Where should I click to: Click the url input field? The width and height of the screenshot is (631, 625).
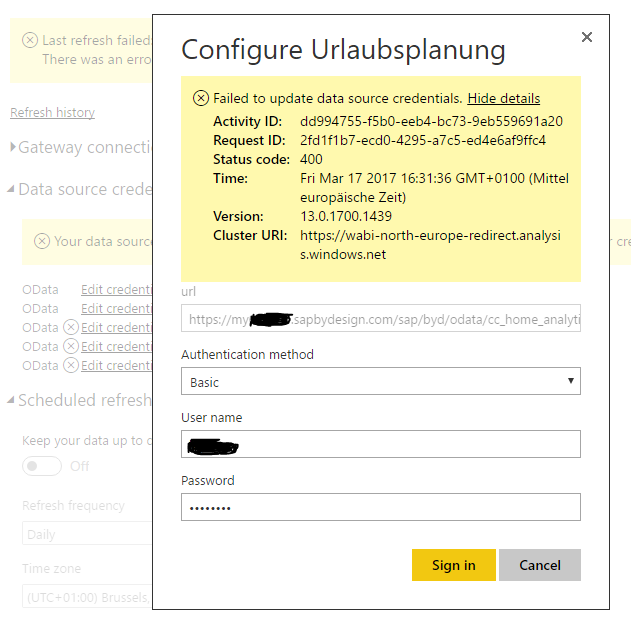coord(381,318)
